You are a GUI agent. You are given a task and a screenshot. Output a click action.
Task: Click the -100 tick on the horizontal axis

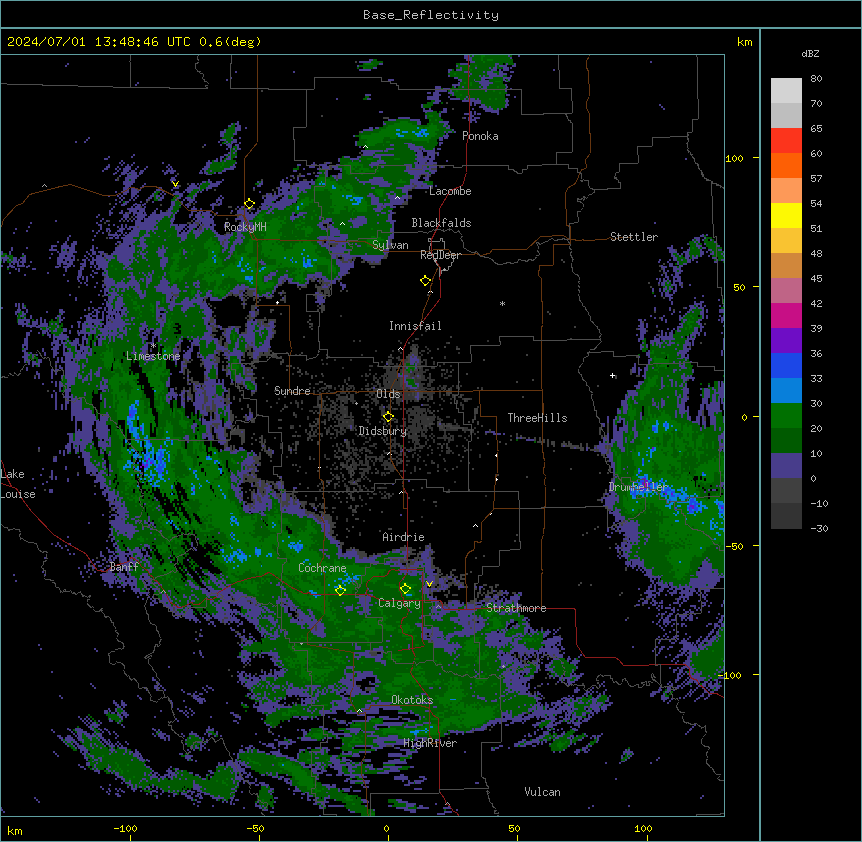pyautogui.click(x=126, y=828)
